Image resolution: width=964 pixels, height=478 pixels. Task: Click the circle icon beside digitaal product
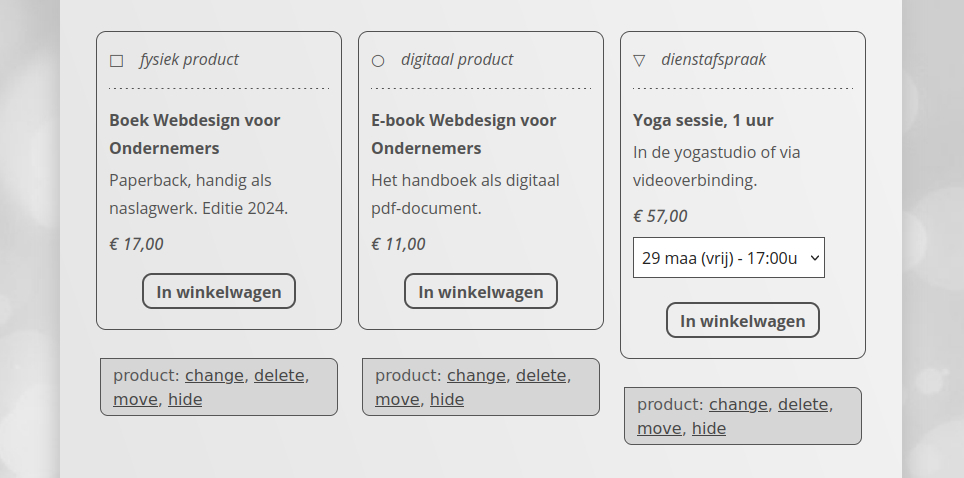point(378,60)
